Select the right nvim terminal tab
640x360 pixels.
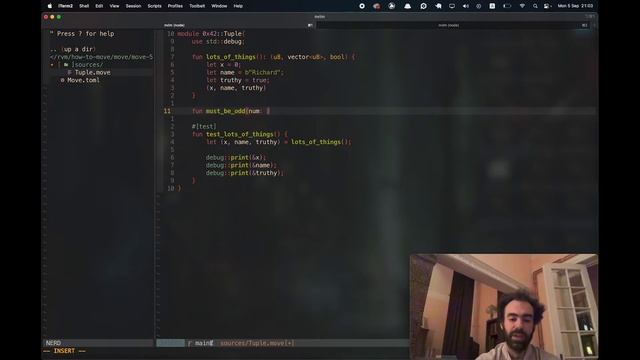point(453,25)
